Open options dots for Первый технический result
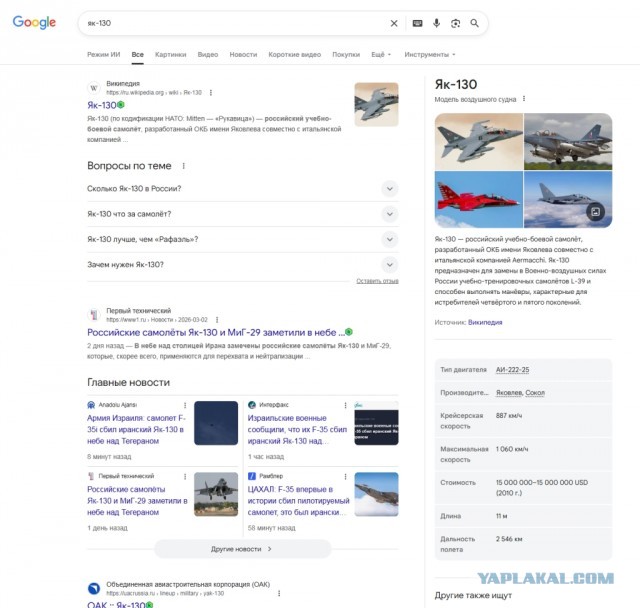 [x=217, y=320]
